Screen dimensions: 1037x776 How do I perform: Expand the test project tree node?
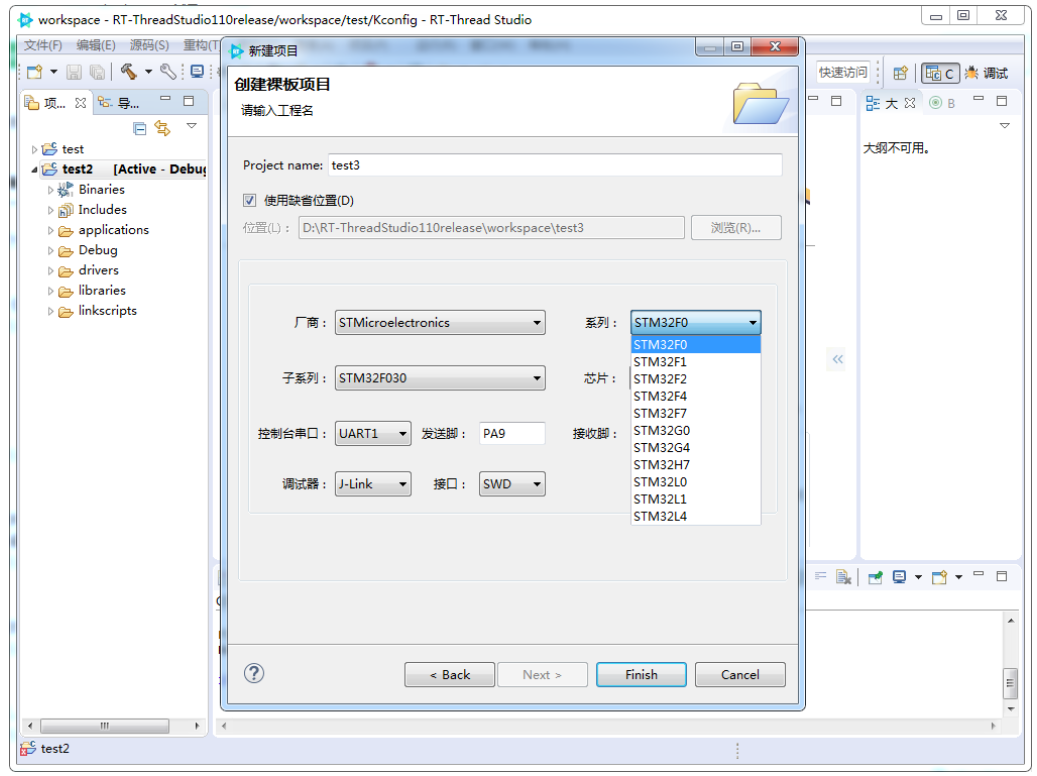click(x=34, y=150)
